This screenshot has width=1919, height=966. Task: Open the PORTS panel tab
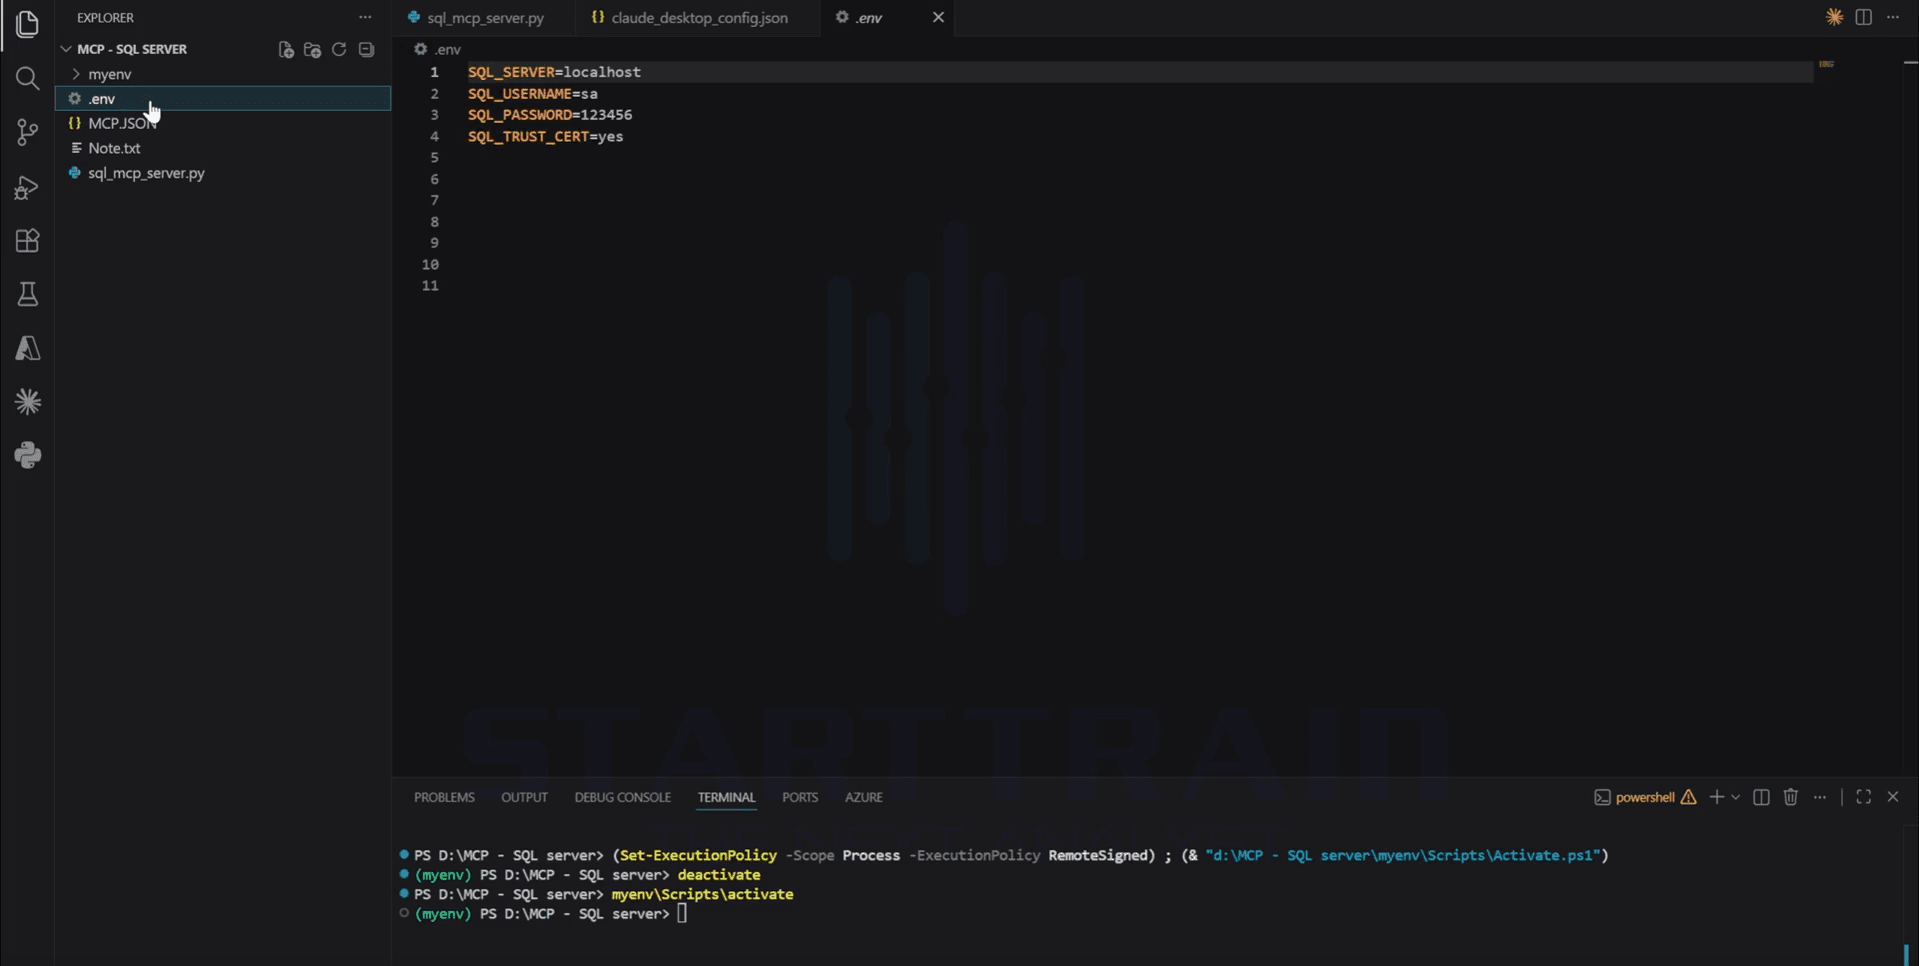click(x=800, y=797)
